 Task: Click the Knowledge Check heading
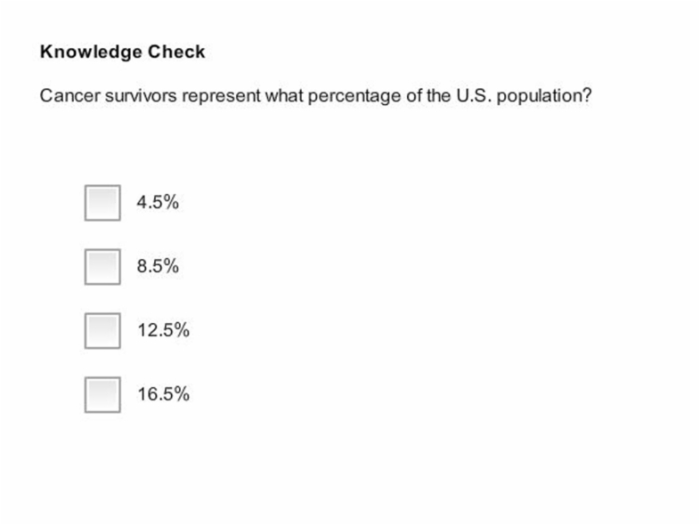[x=122, y=52]
